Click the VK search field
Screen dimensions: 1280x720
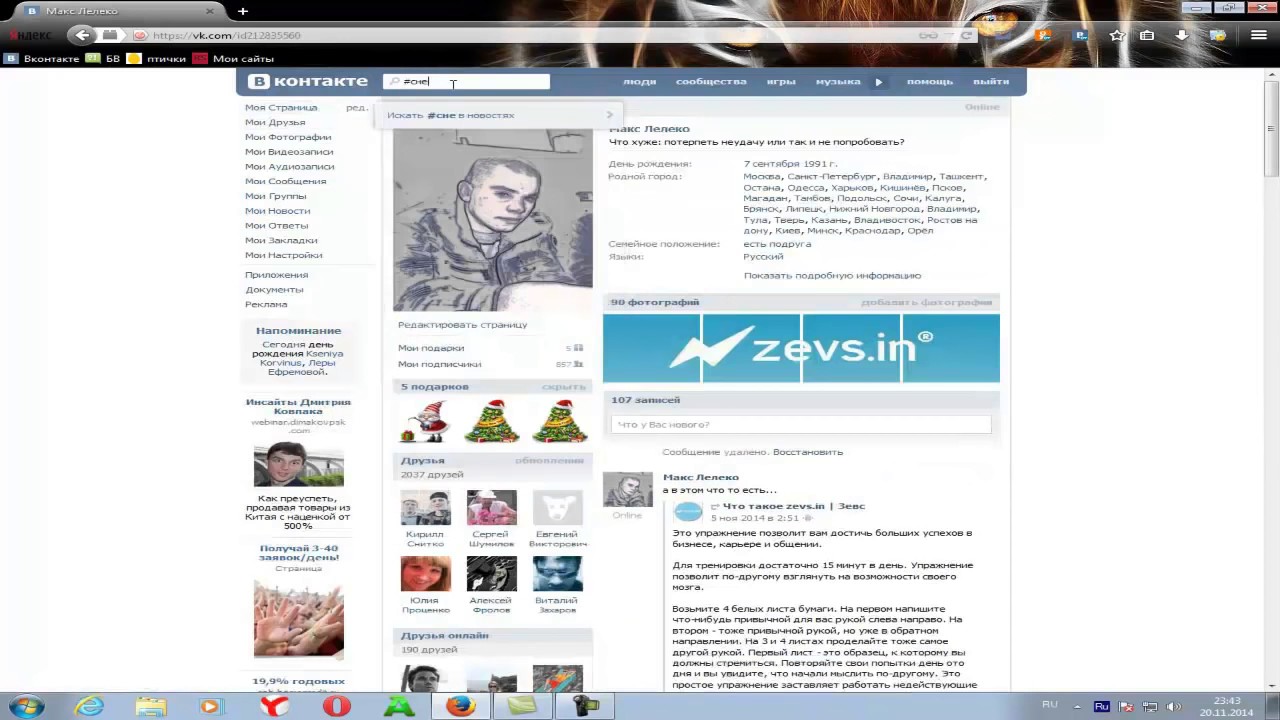pos(466,81)
